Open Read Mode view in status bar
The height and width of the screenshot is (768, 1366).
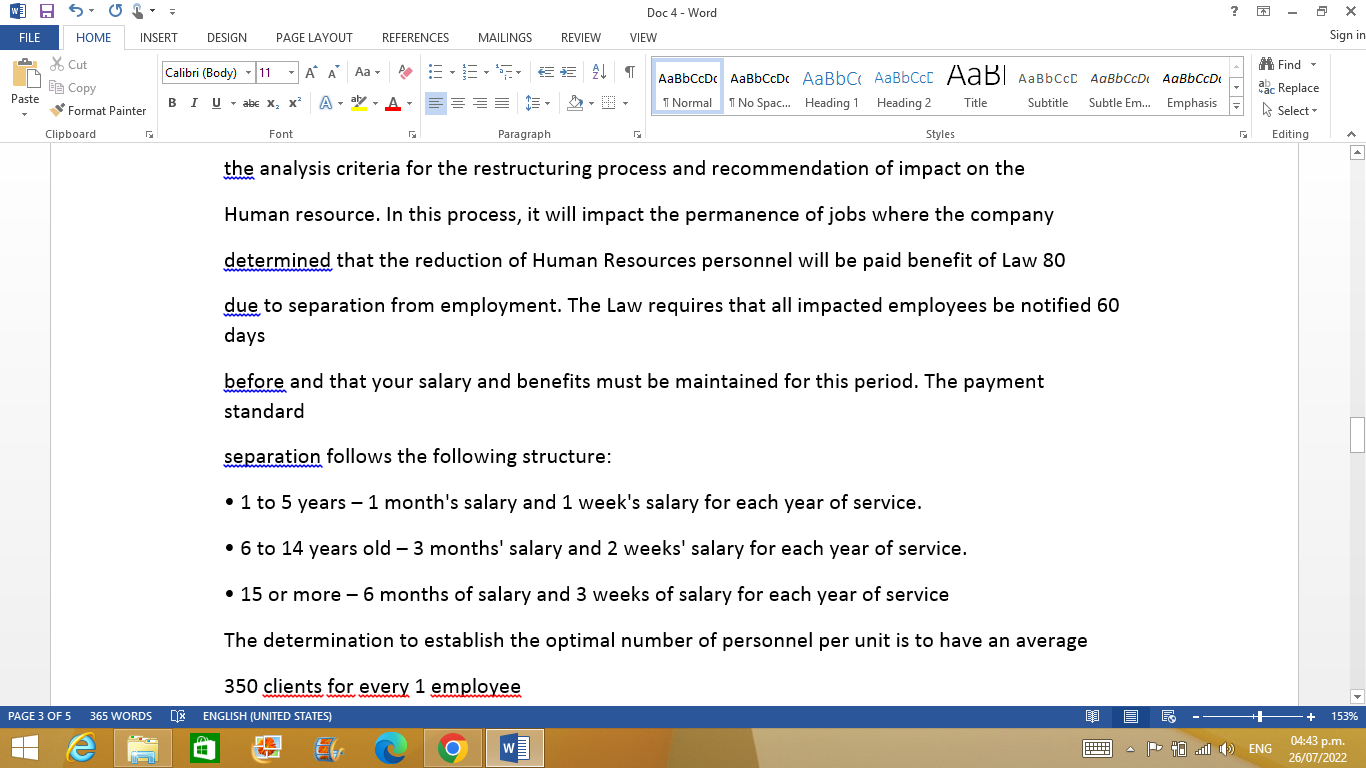click(1093, 716)
